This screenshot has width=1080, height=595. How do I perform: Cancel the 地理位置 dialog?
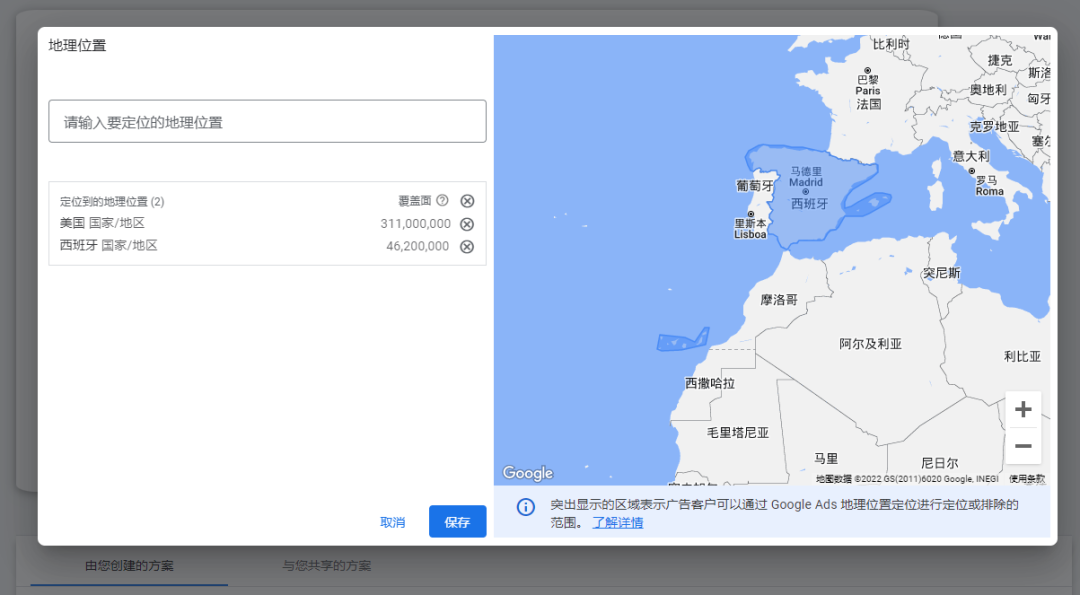pos(392,521)
